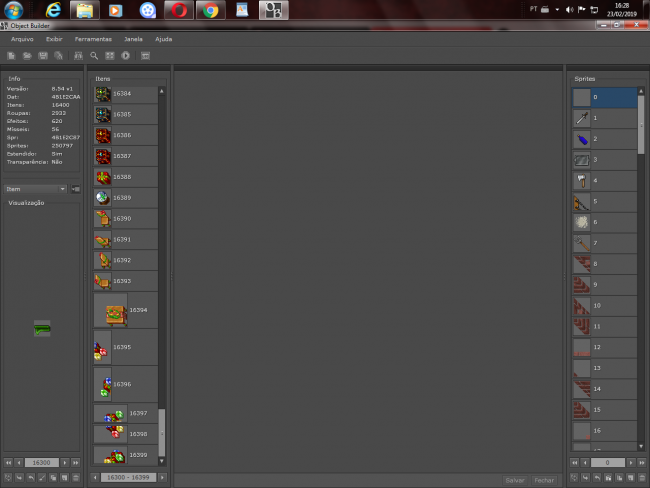Click the New item icon in Items toolbar

64,478
